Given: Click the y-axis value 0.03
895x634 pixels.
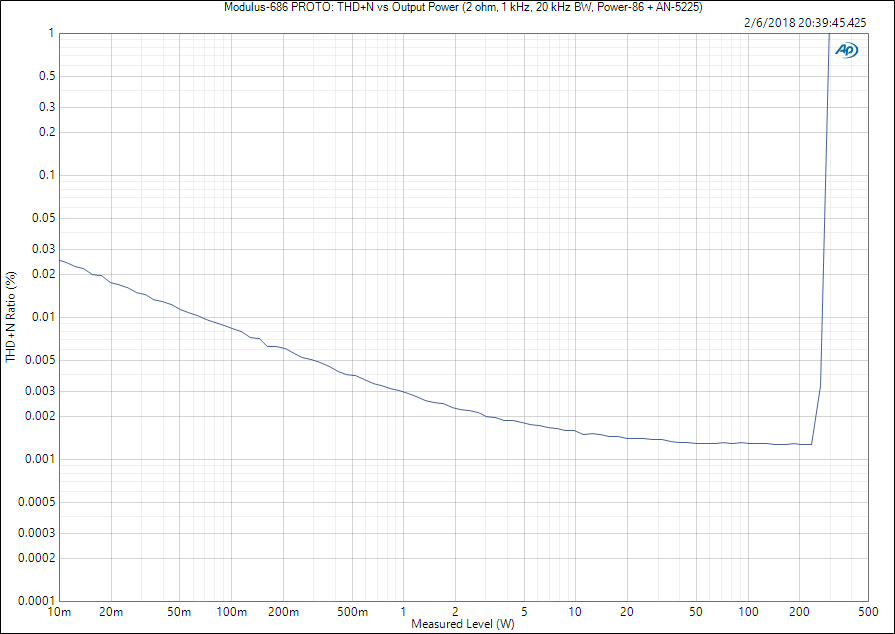Looking at the screenshot, I should 45,249.
